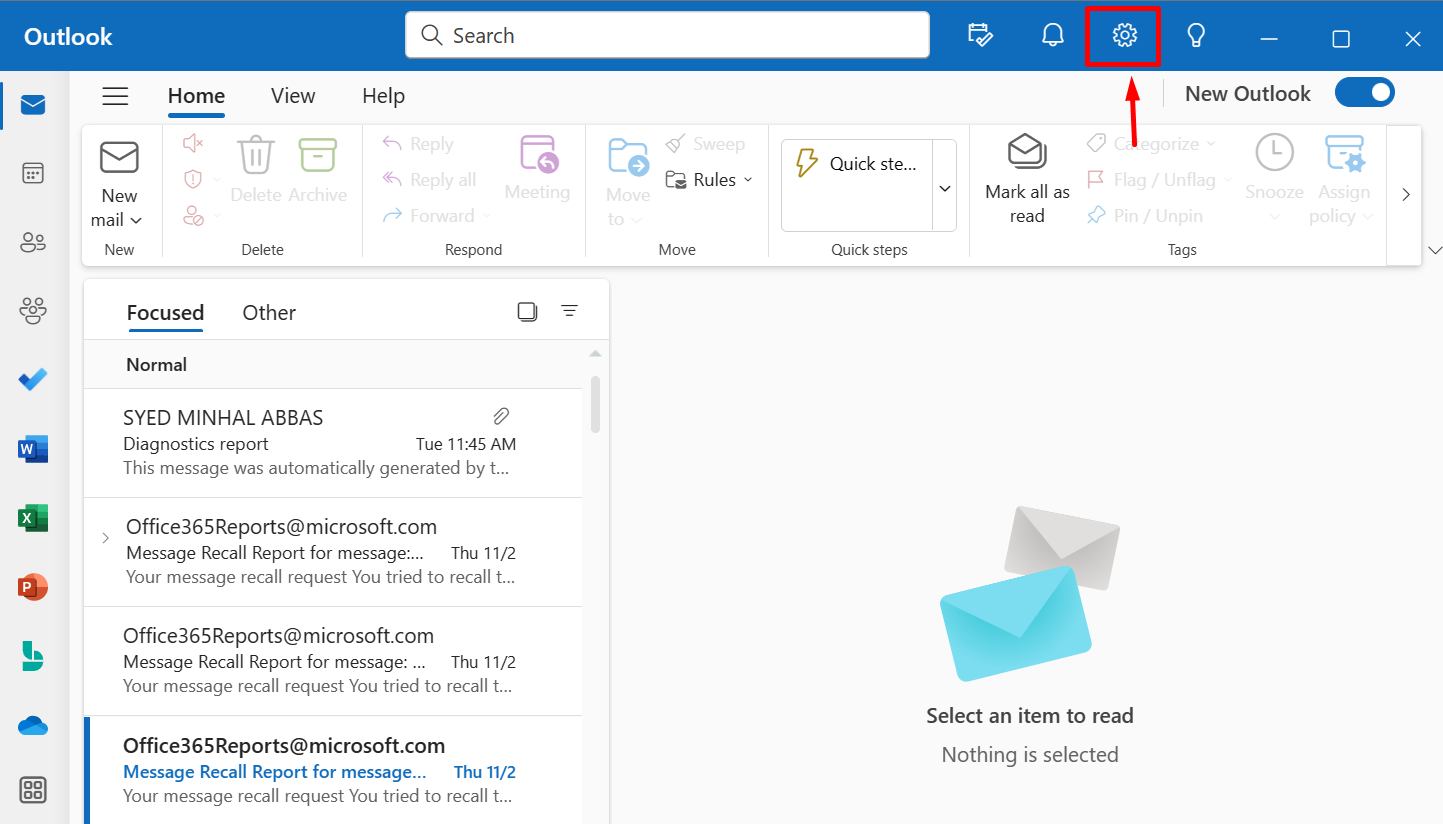Select the Other inbox tab
Image resolution: width=1443 pixels, height=824 pixels.
pos(269,313)
